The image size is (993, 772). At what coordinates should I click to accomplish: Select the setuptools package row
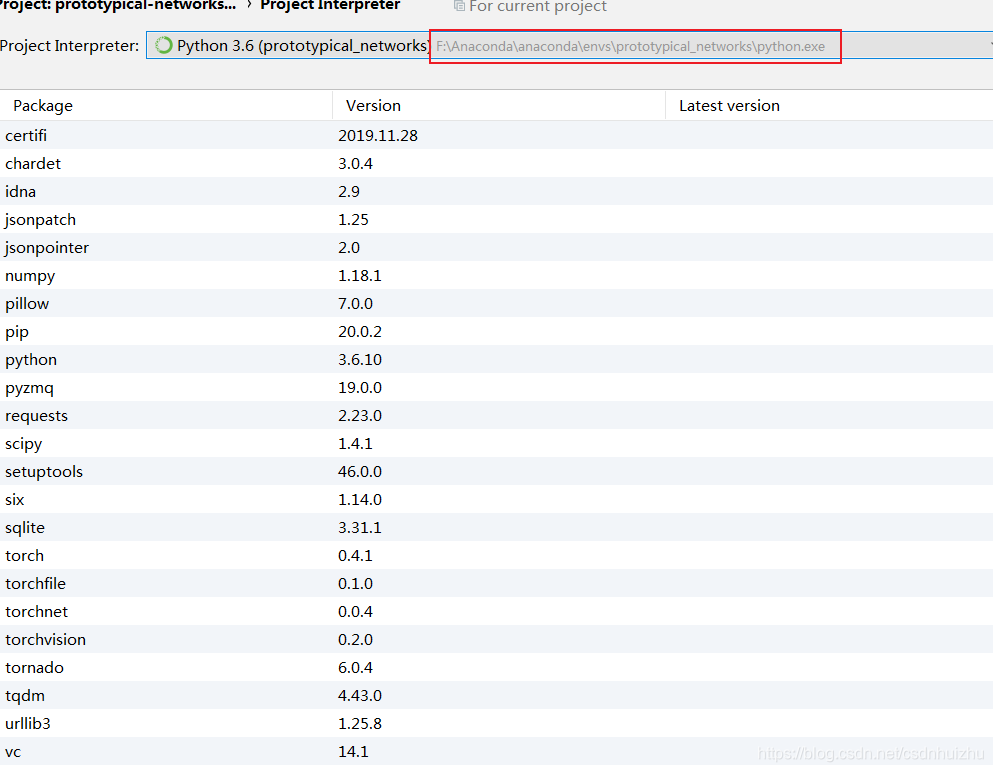click(496, 472)
